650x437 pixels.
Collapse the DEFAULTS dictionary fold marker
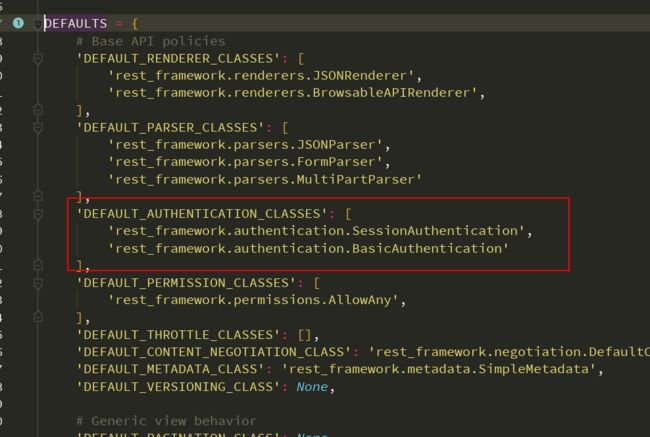coord(38,24)
